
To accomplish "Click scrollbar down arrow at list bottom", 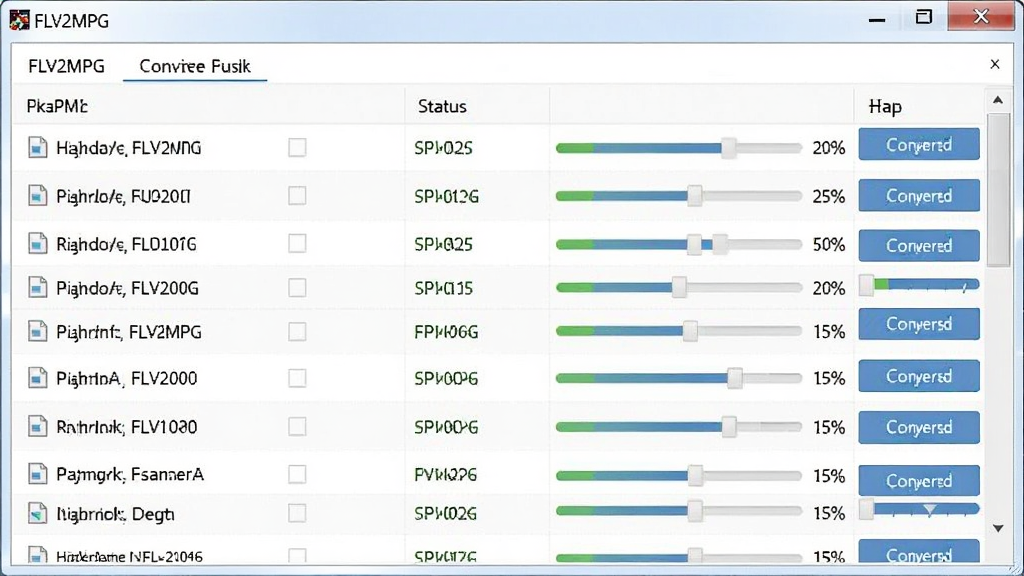I will click(998, 528).
